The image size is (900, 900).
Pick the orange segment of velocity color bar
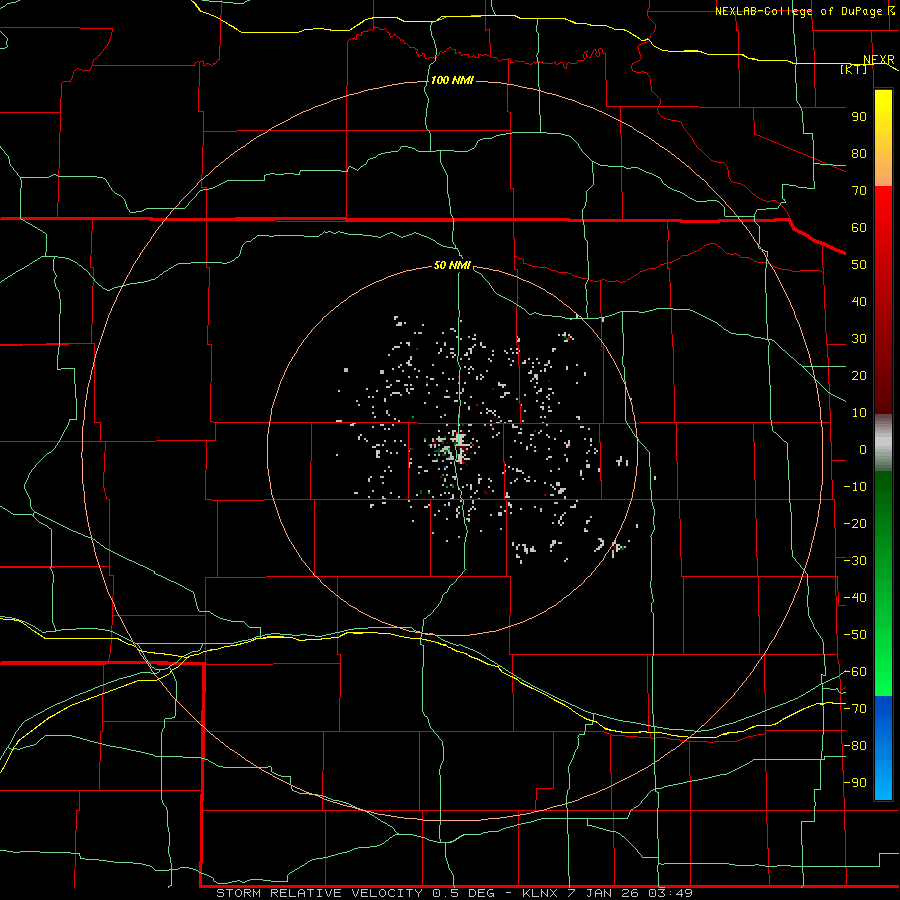coord(883,169)
